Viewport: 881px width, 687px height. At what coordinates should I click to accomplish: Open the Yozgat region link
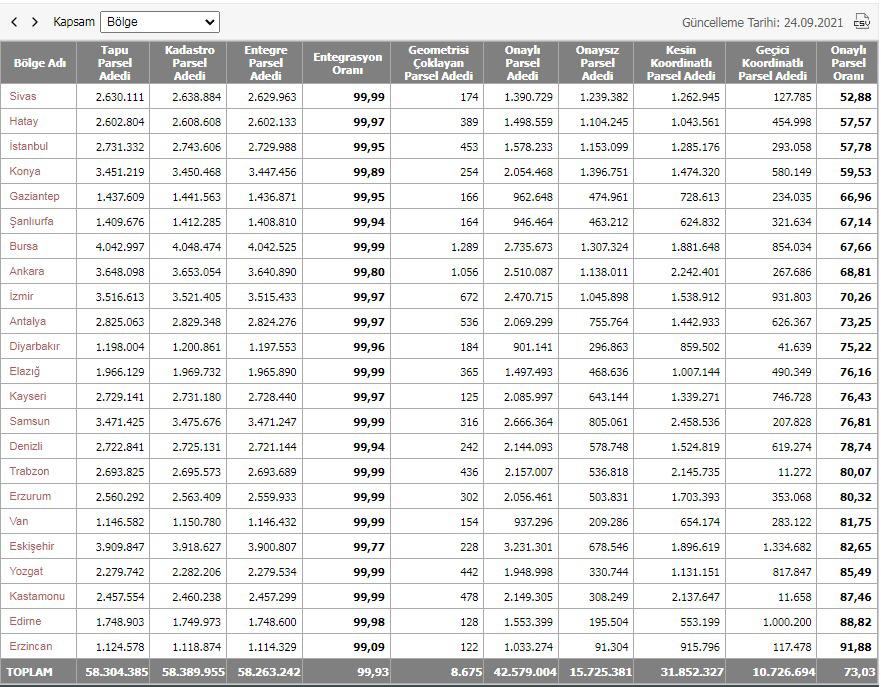(26, 571)
